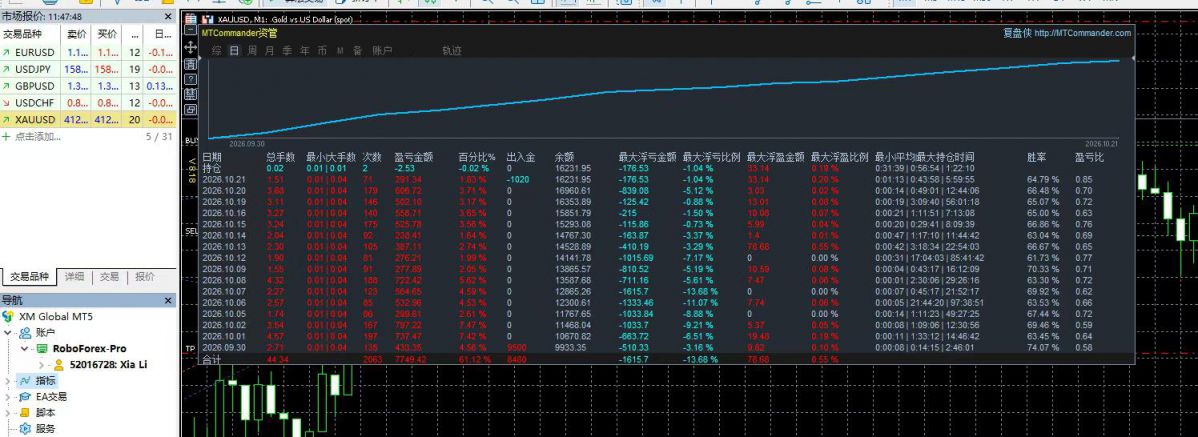1198x437 pixels.
Task: Click the 卖价 column header
Action: click(76, 34)
